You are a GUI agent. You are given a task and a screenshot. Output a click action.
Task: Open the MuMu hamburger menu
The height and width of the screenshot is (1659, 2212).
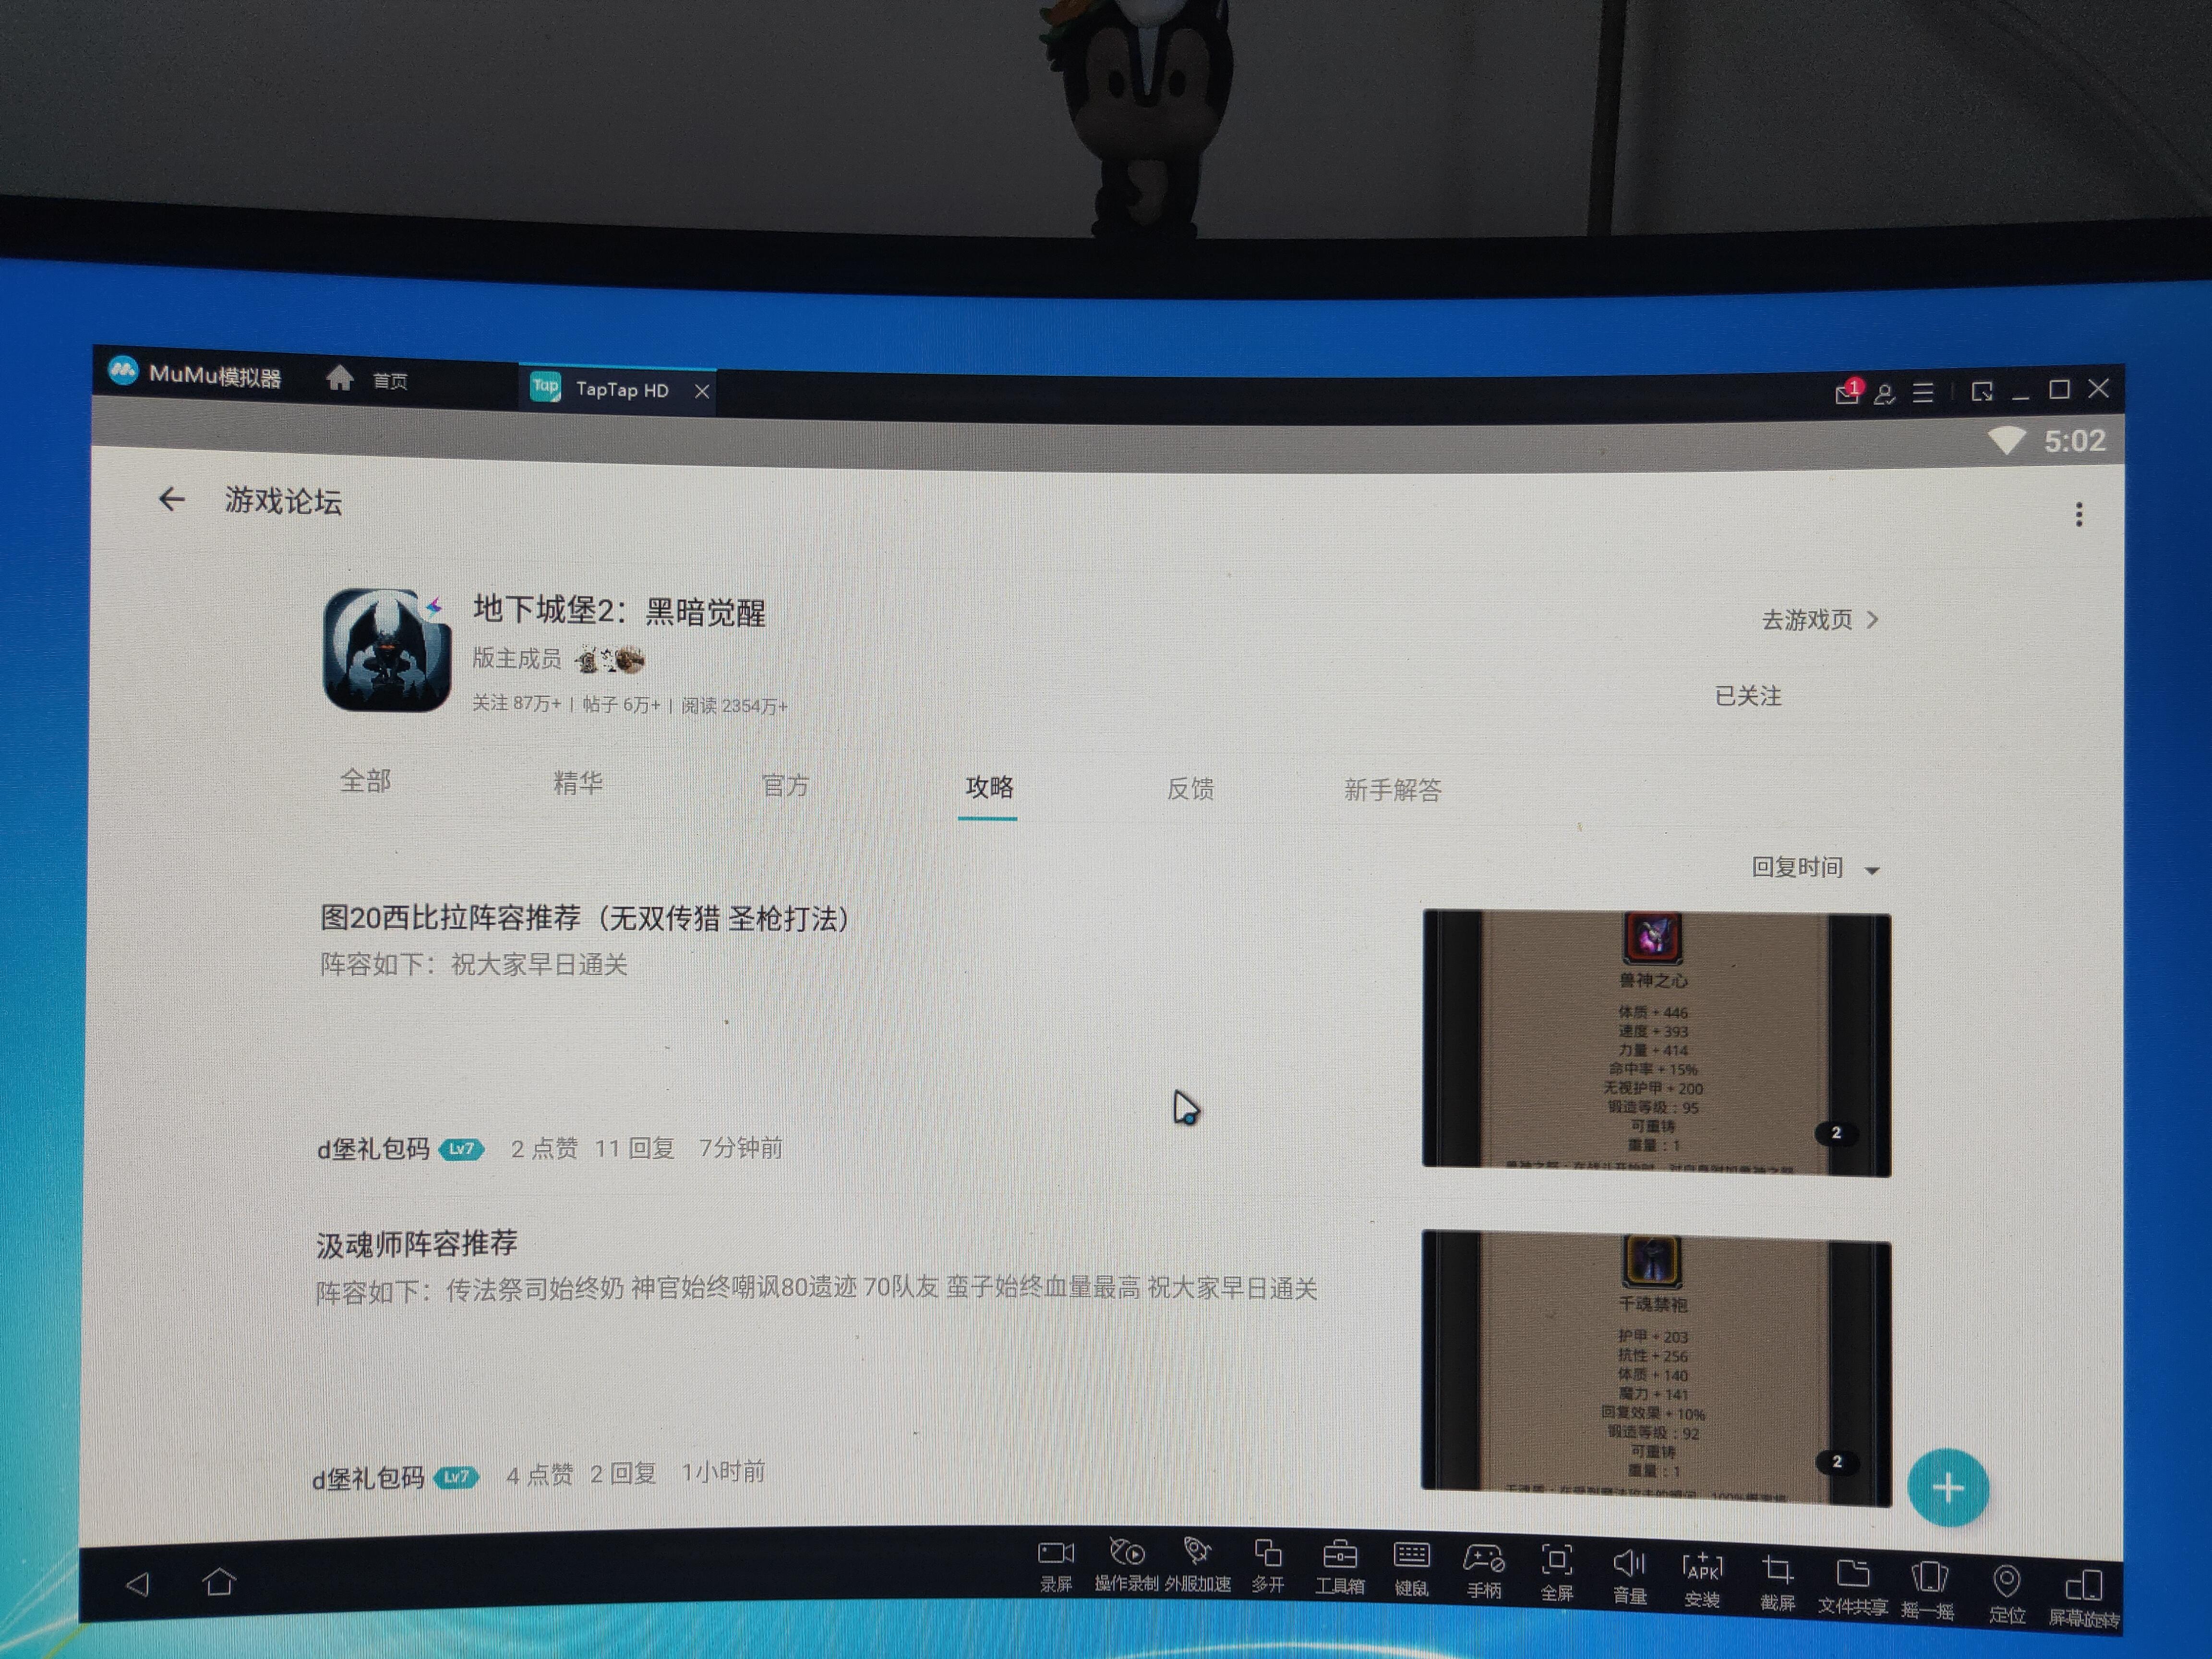coord(1923,393)
